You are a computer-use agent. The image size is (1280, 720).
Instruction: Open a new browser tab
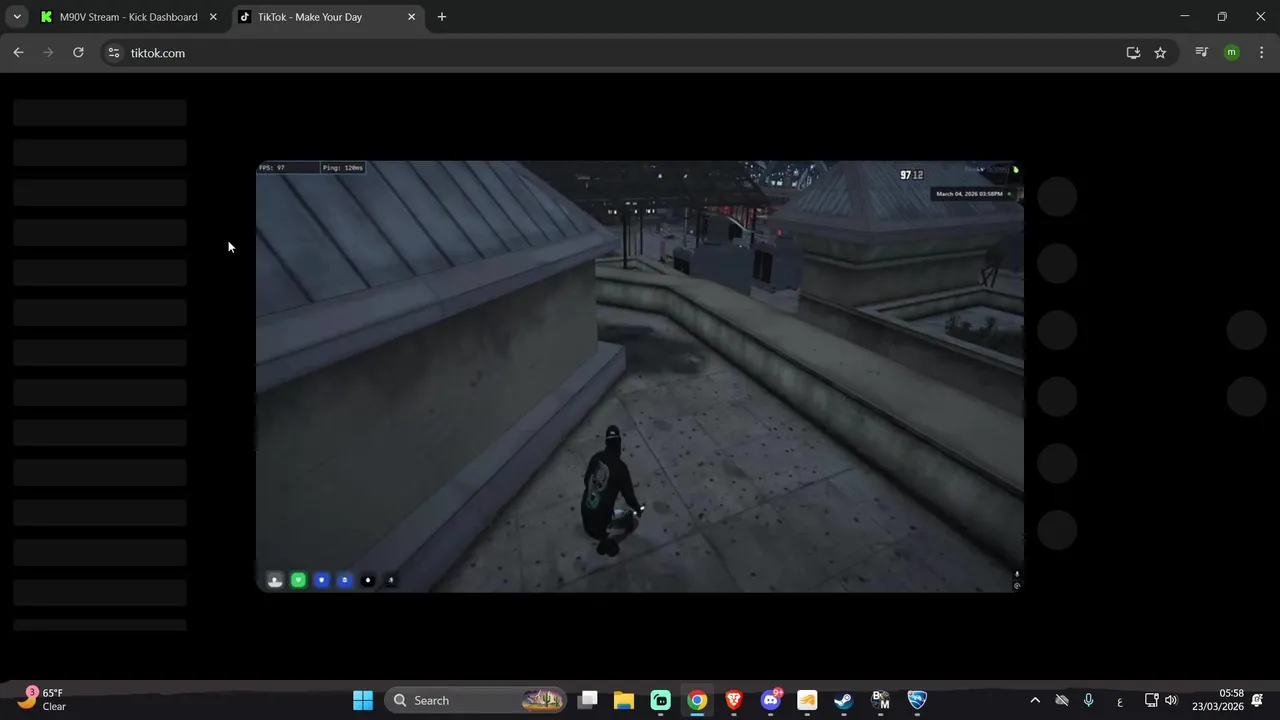(441, 17)
